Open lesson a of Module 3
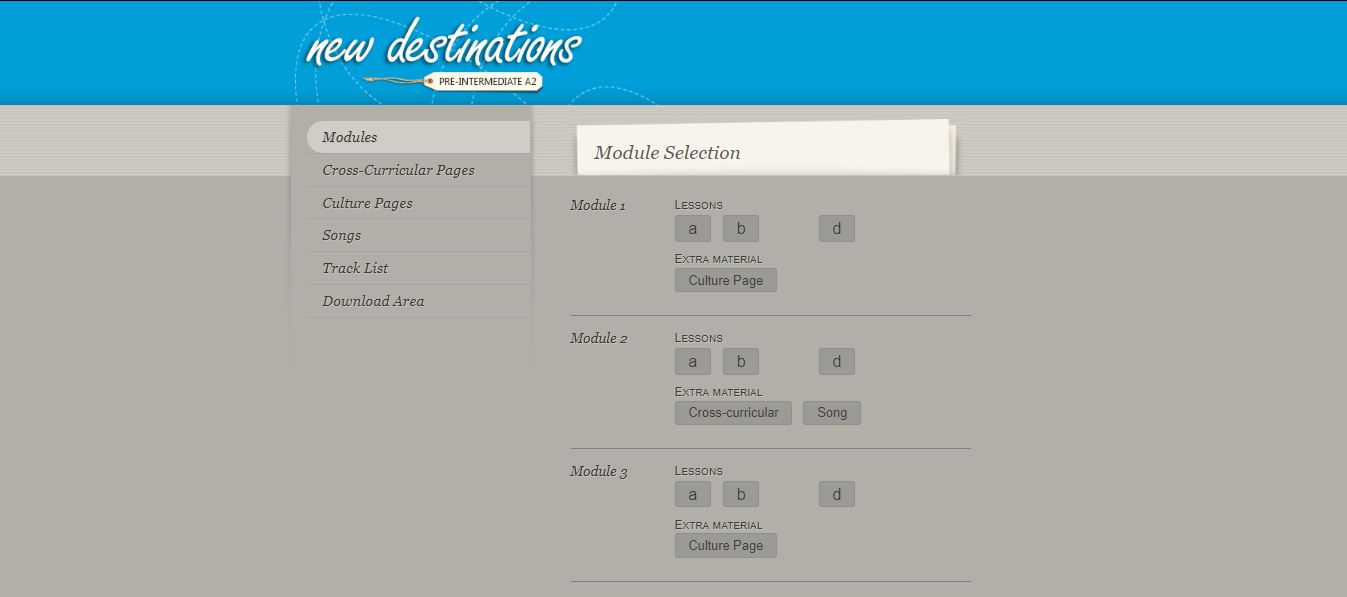This screenshot has height=597, width=1347. [693, 495]
